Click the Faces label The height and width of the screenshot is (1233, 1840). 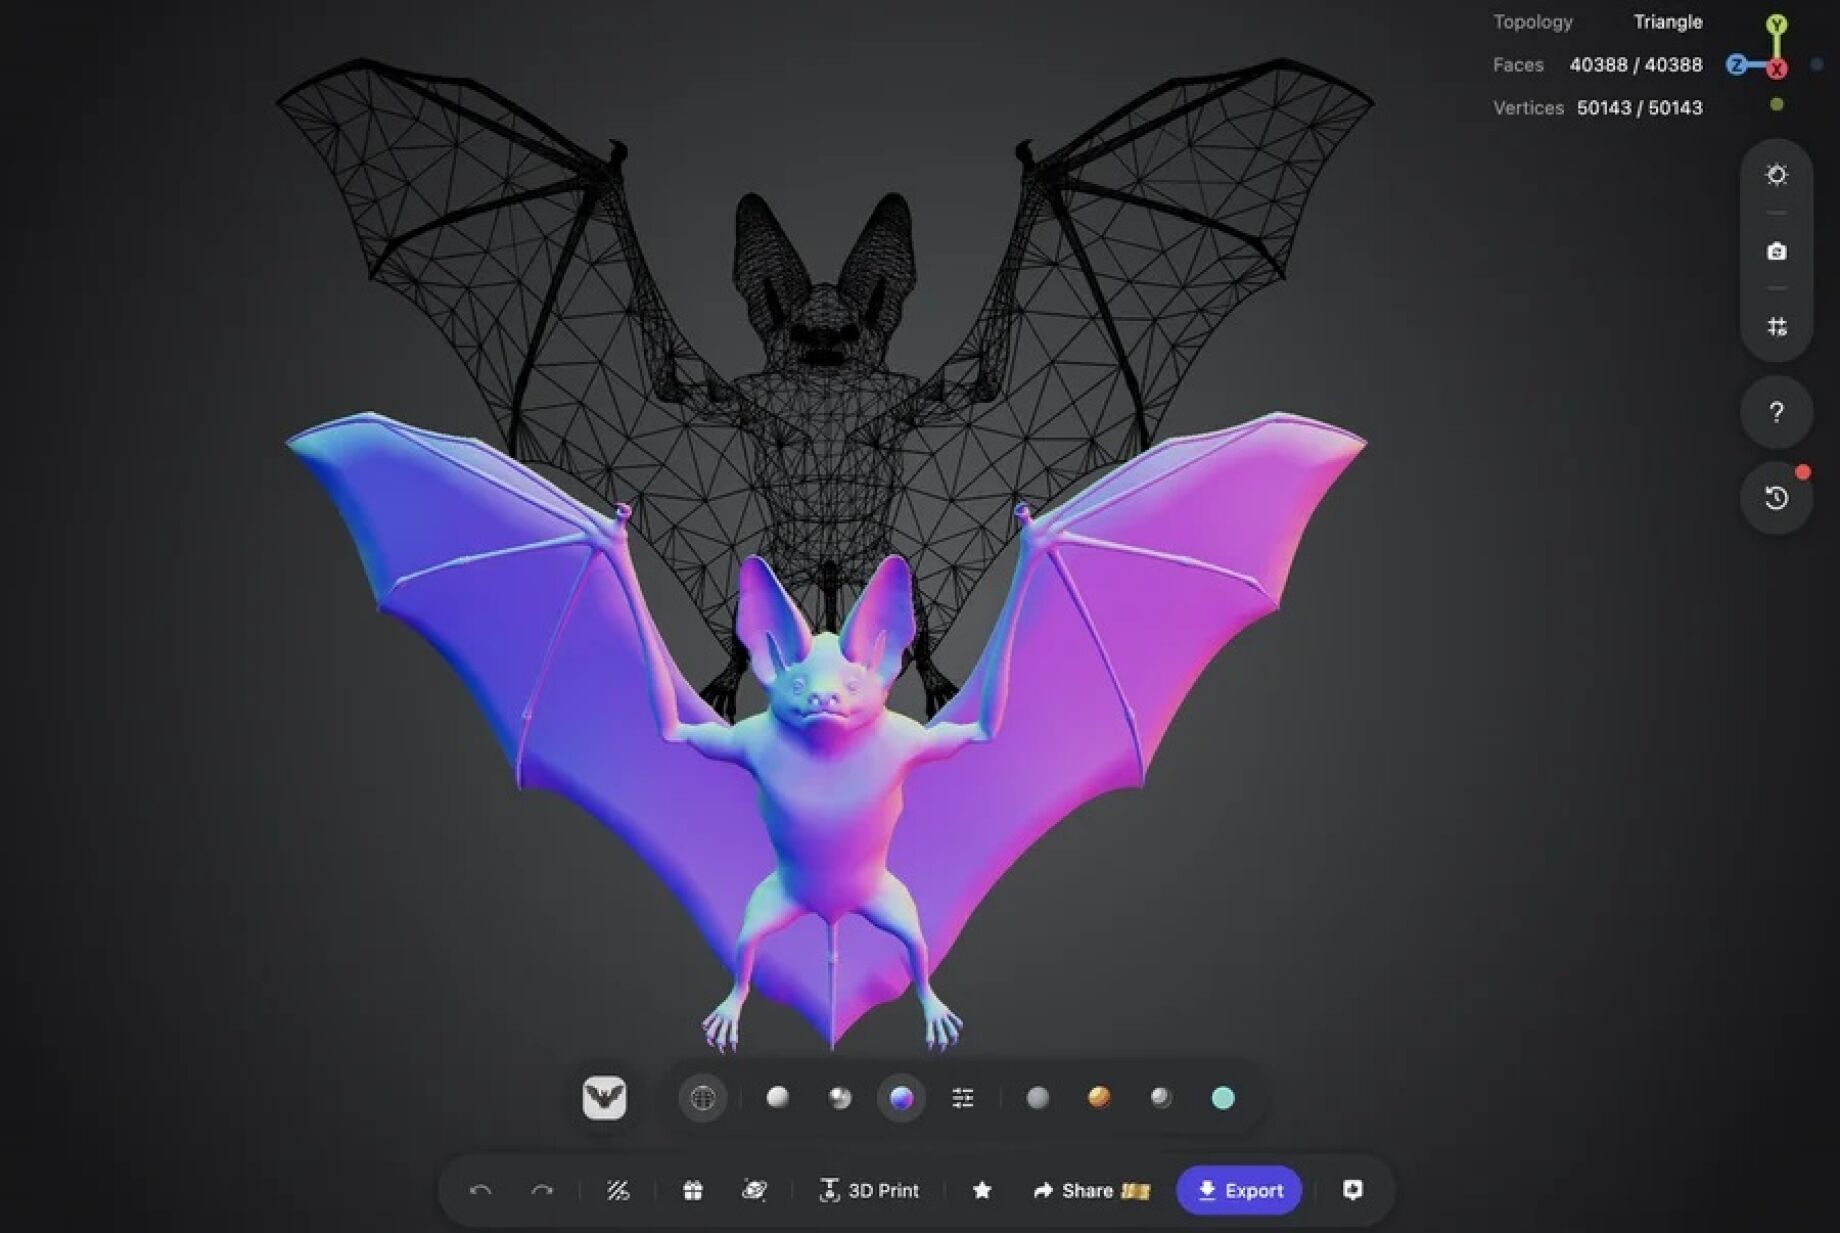[1518, 65]
